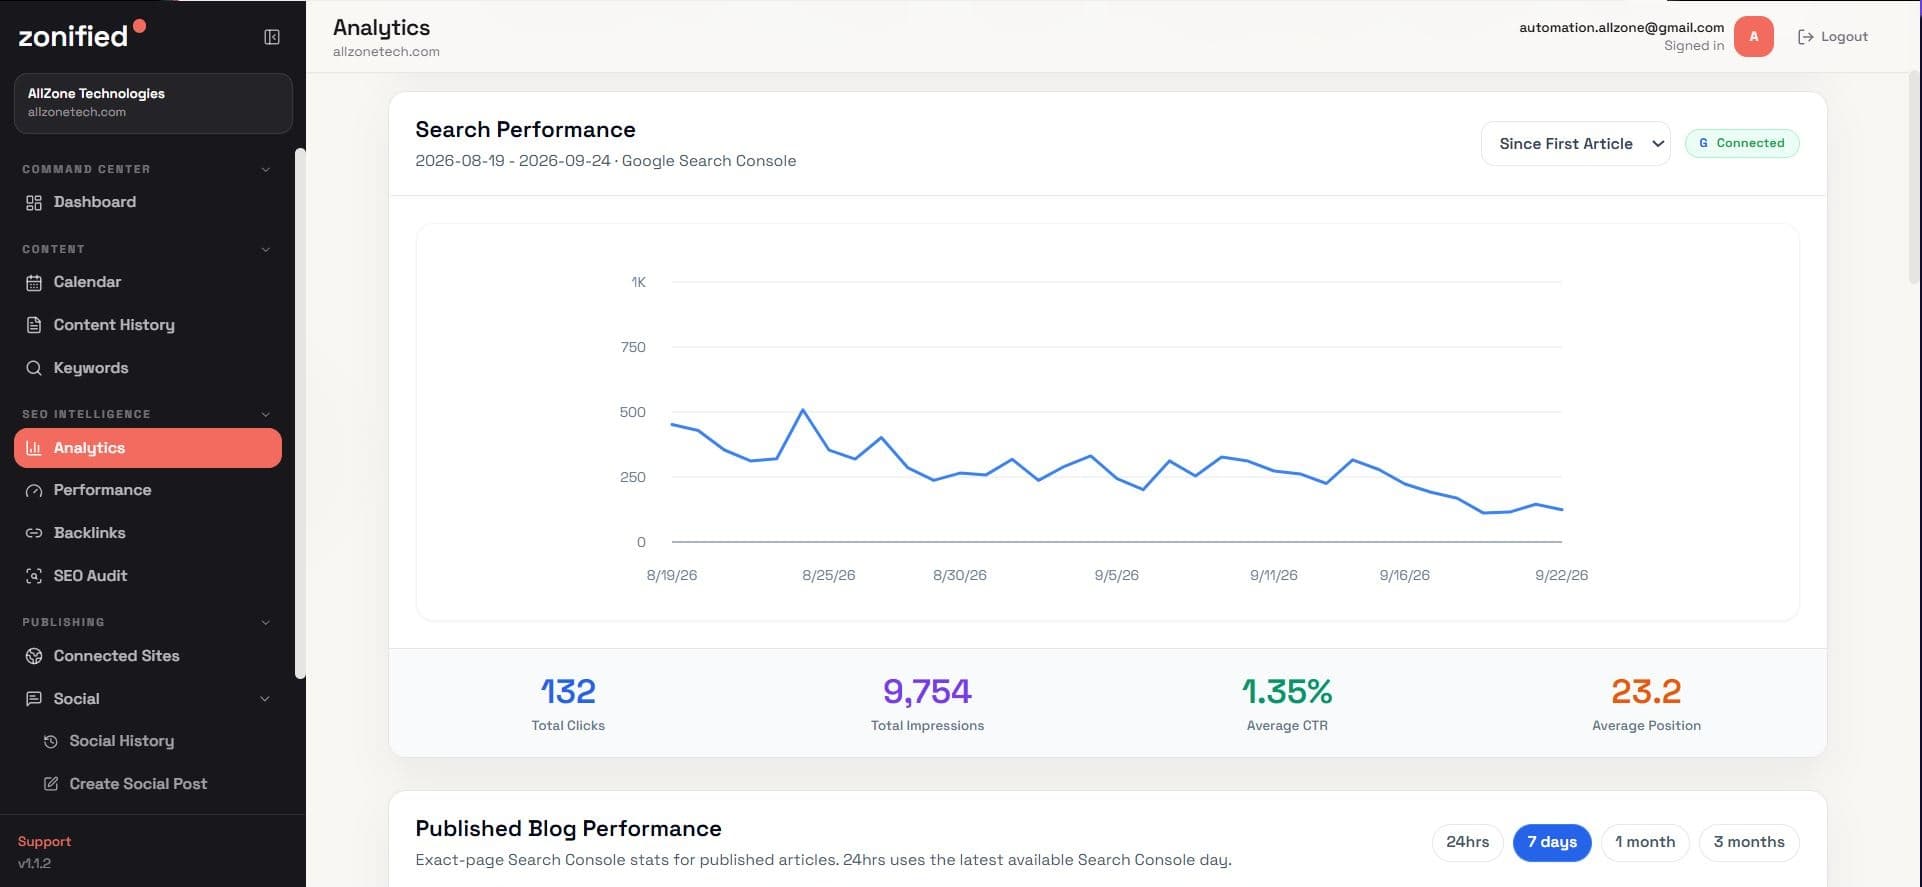Click the Backlinks chain icon
This screenshot has height=887, width=1922.
34,533
